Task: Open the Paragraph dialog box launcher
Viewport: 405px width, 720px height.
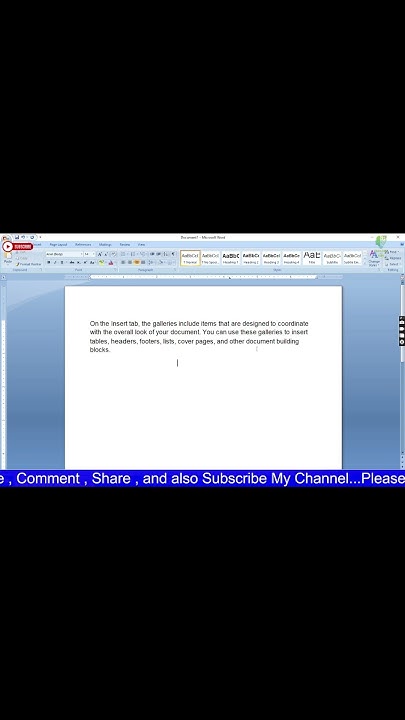Action: pos(175,270)
